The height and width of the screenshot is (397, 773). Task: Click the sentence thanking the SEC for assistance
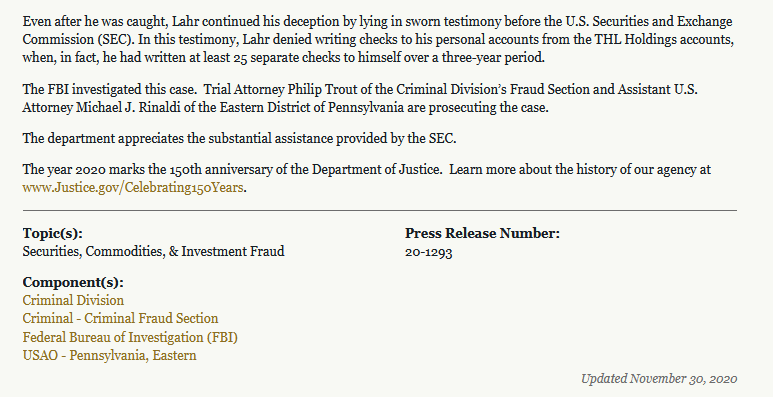[x=240, y=139]
